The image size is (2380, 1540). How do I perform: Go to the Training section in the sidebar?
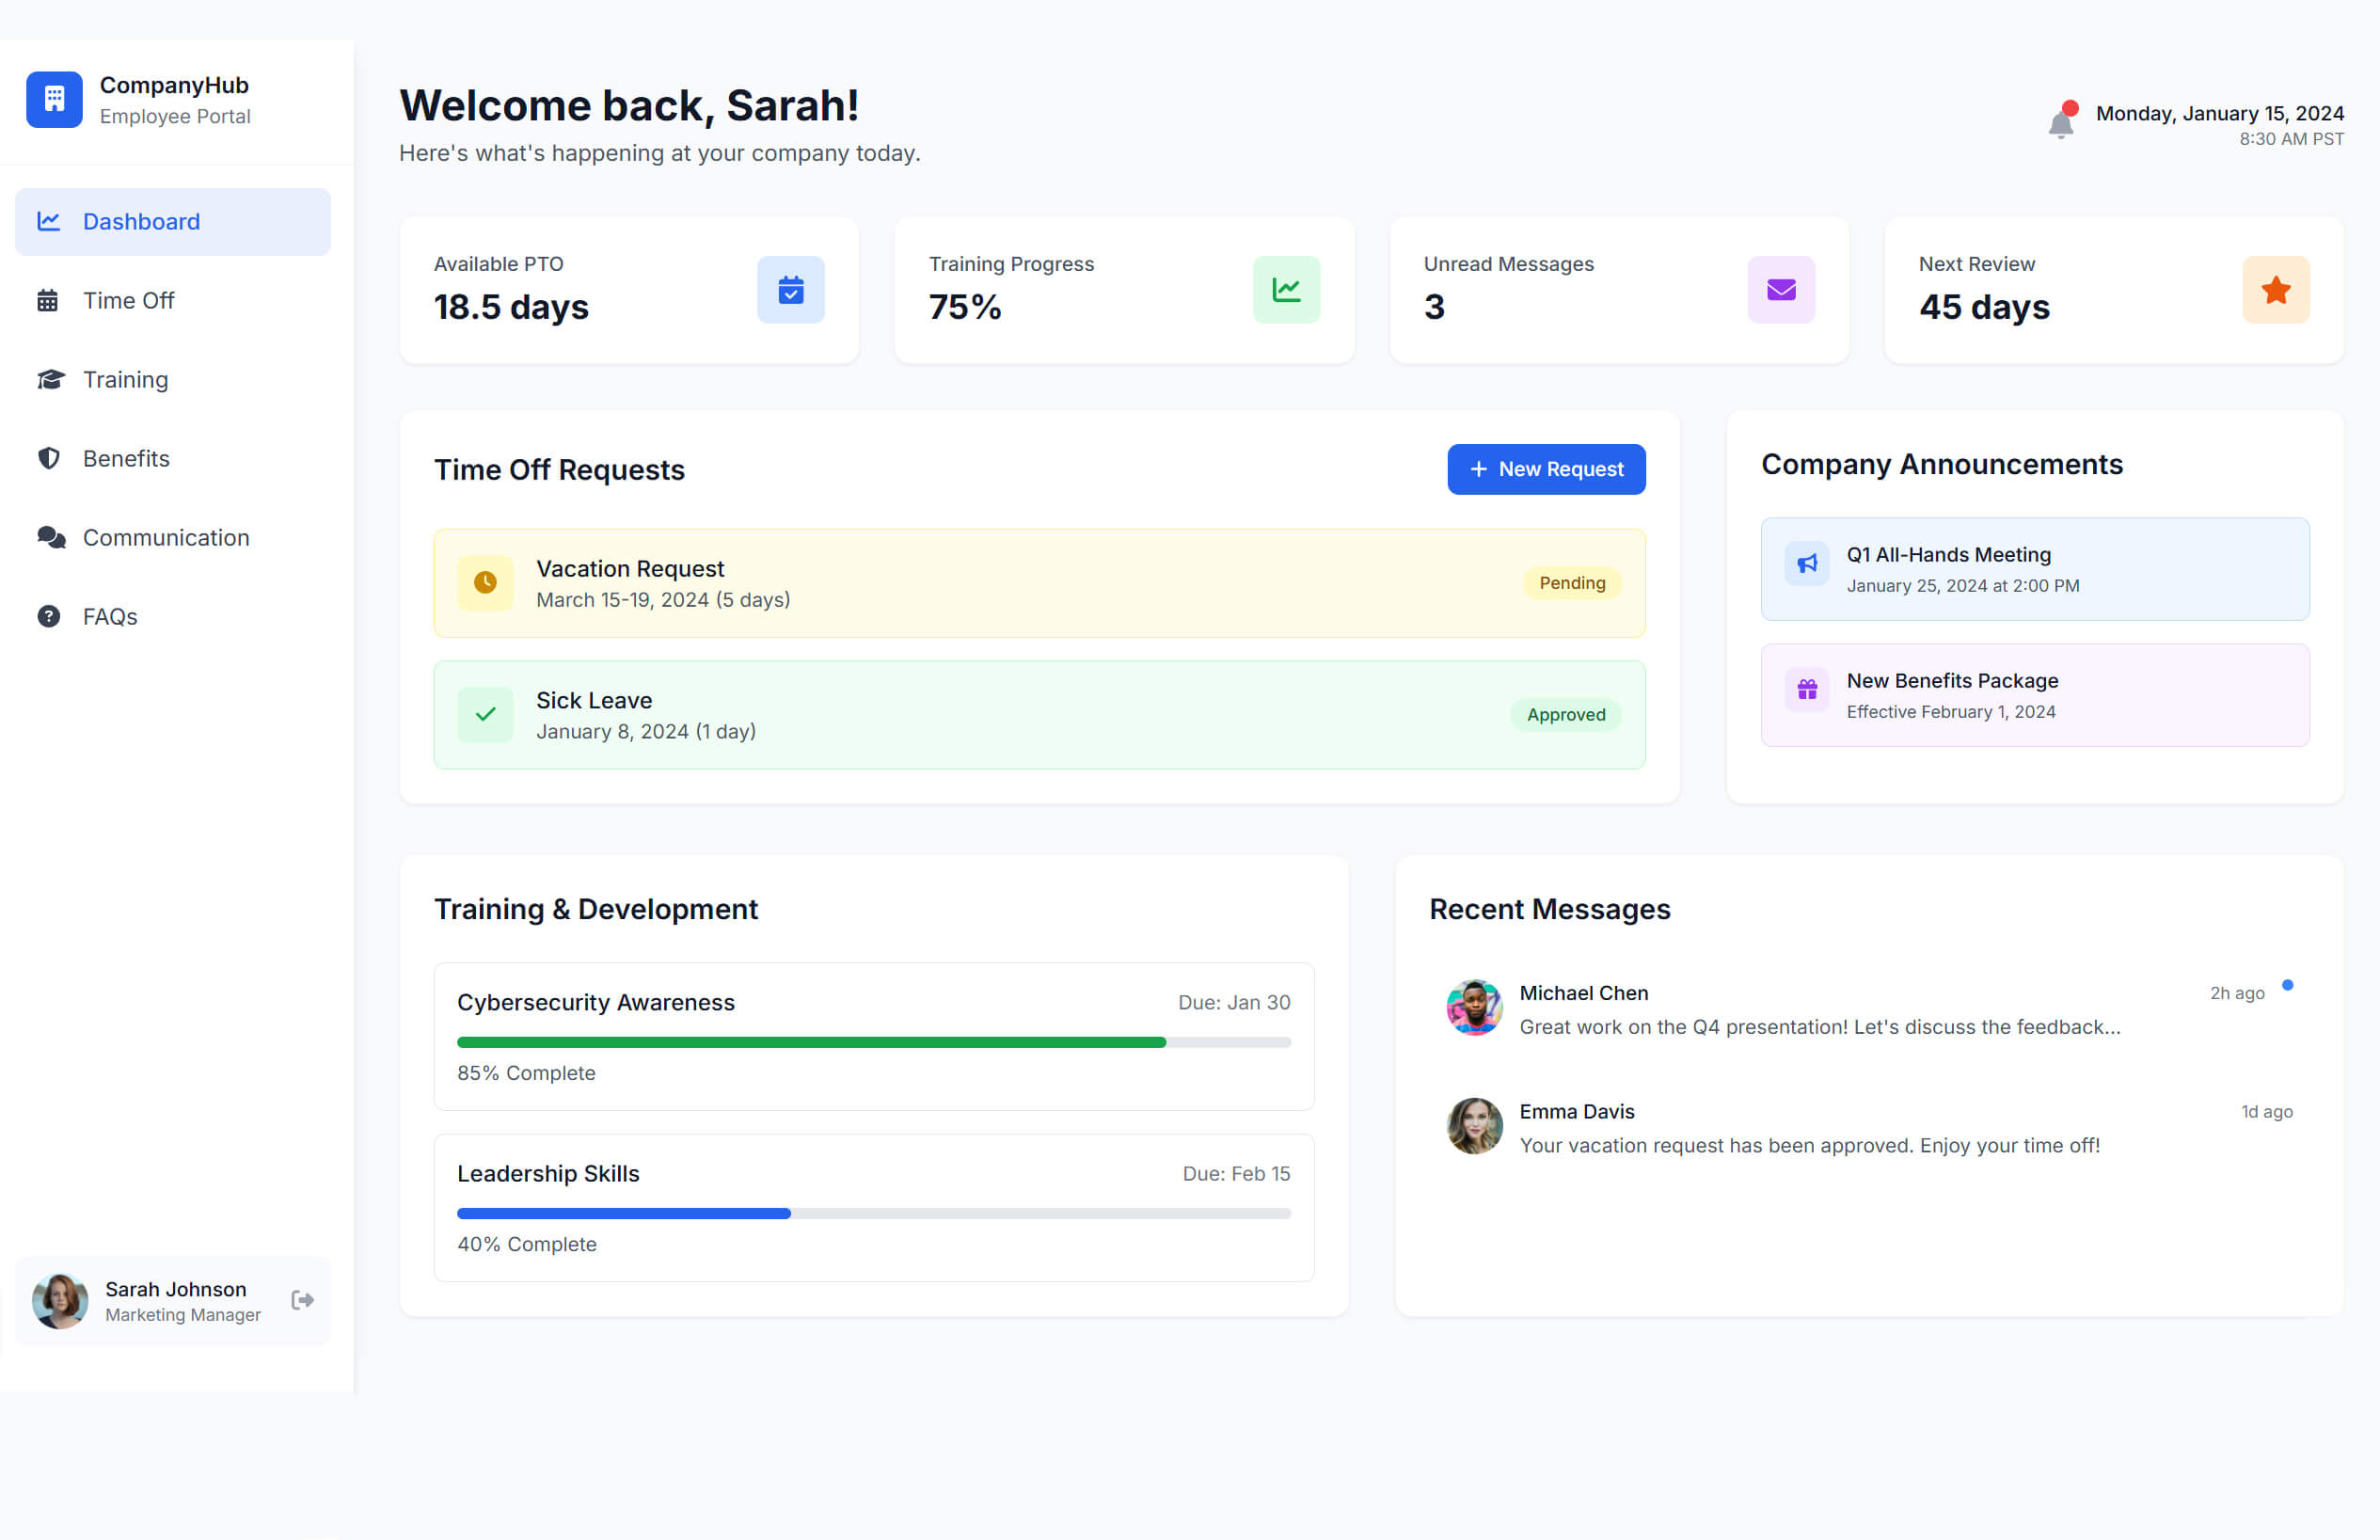125,380
